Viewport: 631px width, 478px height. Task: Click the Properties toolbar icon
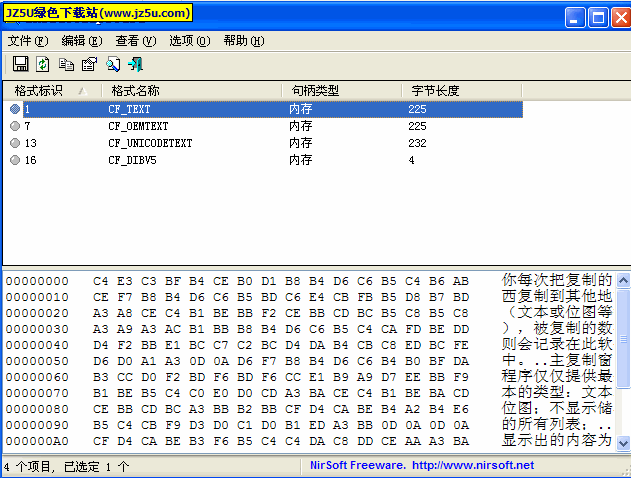pos(89,64)
